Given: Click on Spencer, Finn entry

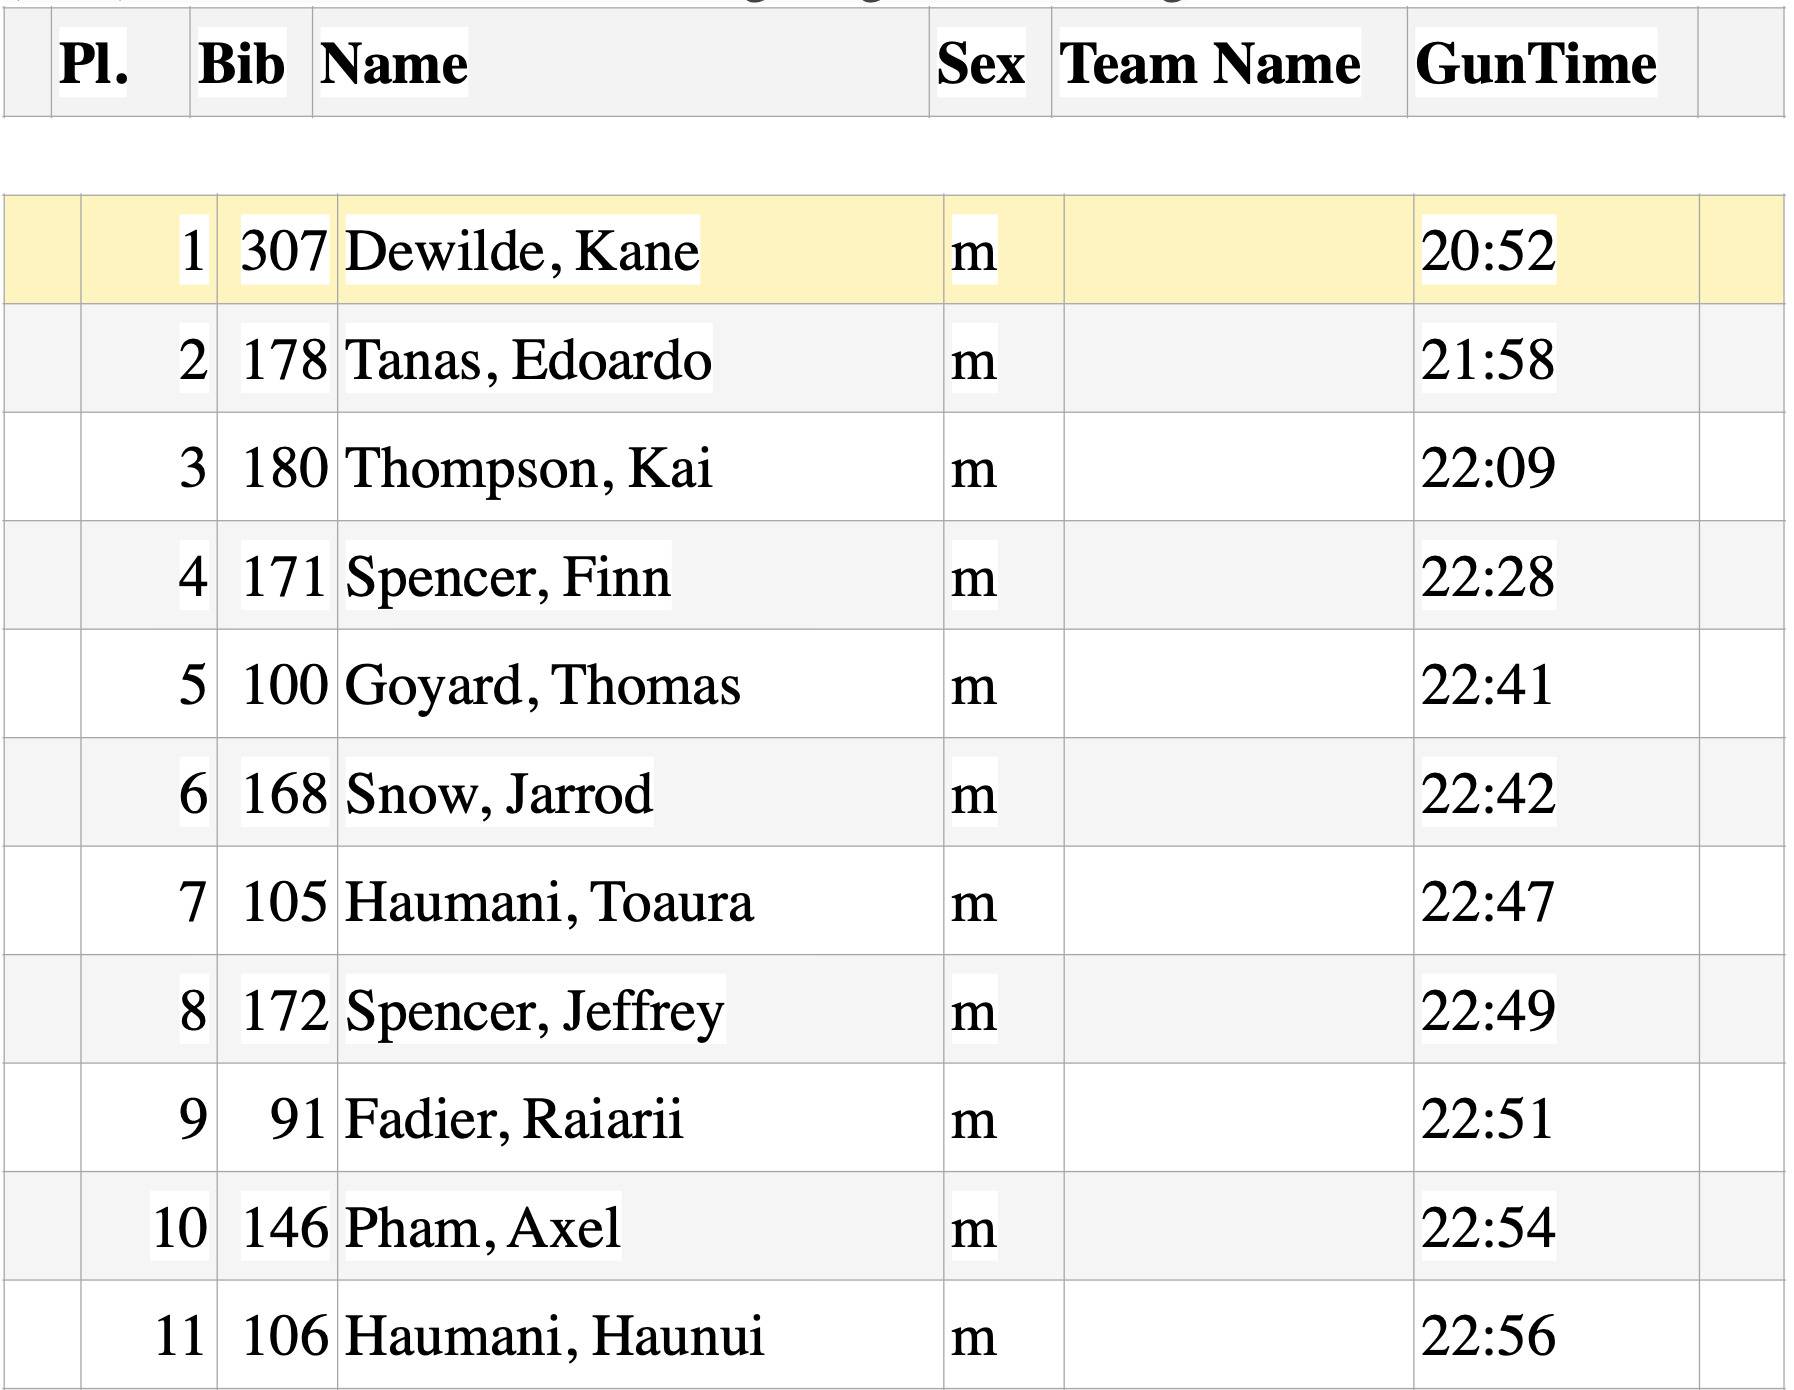Looking at the screenshot, I should tap(508, 576).
